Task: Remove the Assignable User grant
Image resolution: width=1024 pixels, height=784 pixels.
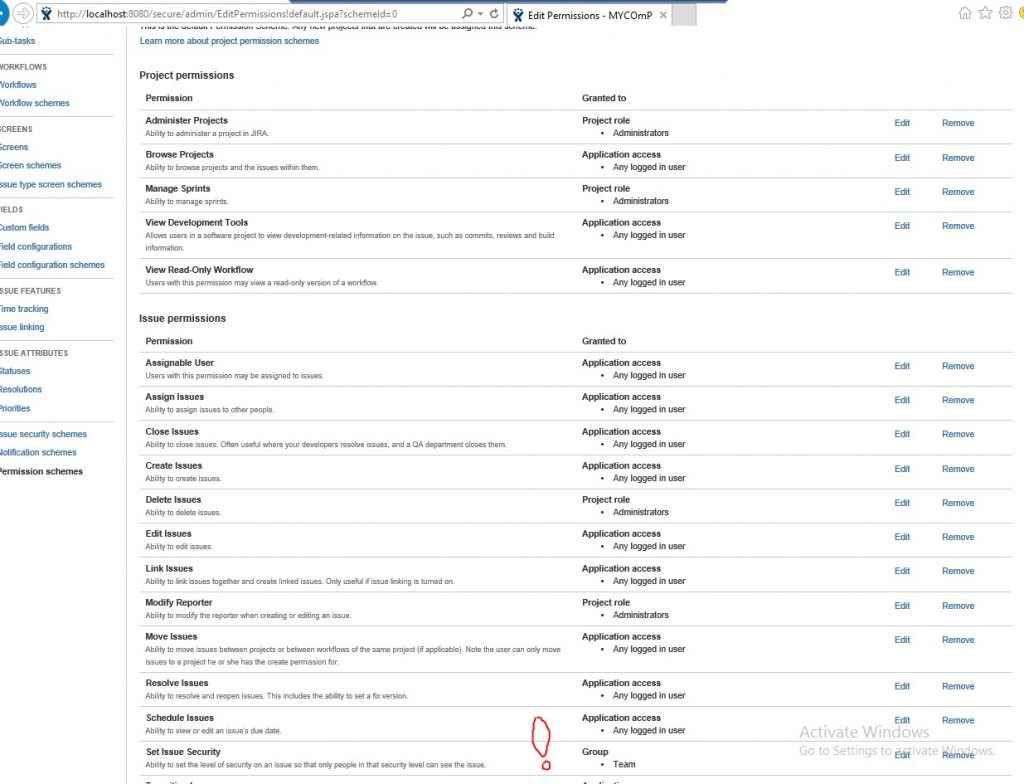Action: tap(958, 366)
